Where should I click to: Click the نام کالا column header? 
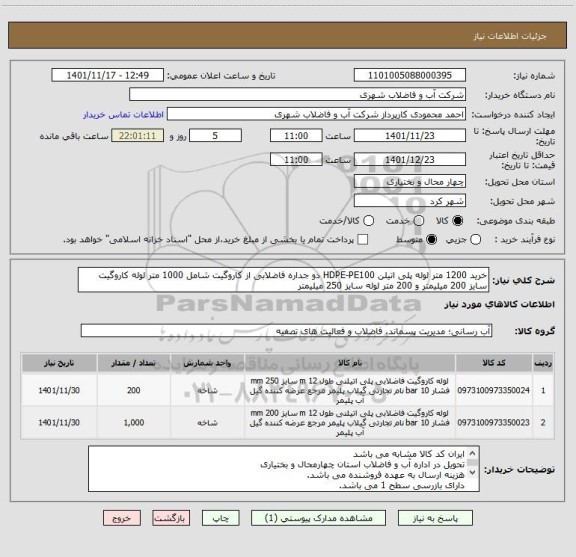pyautogui.click(x=350, y=363)
